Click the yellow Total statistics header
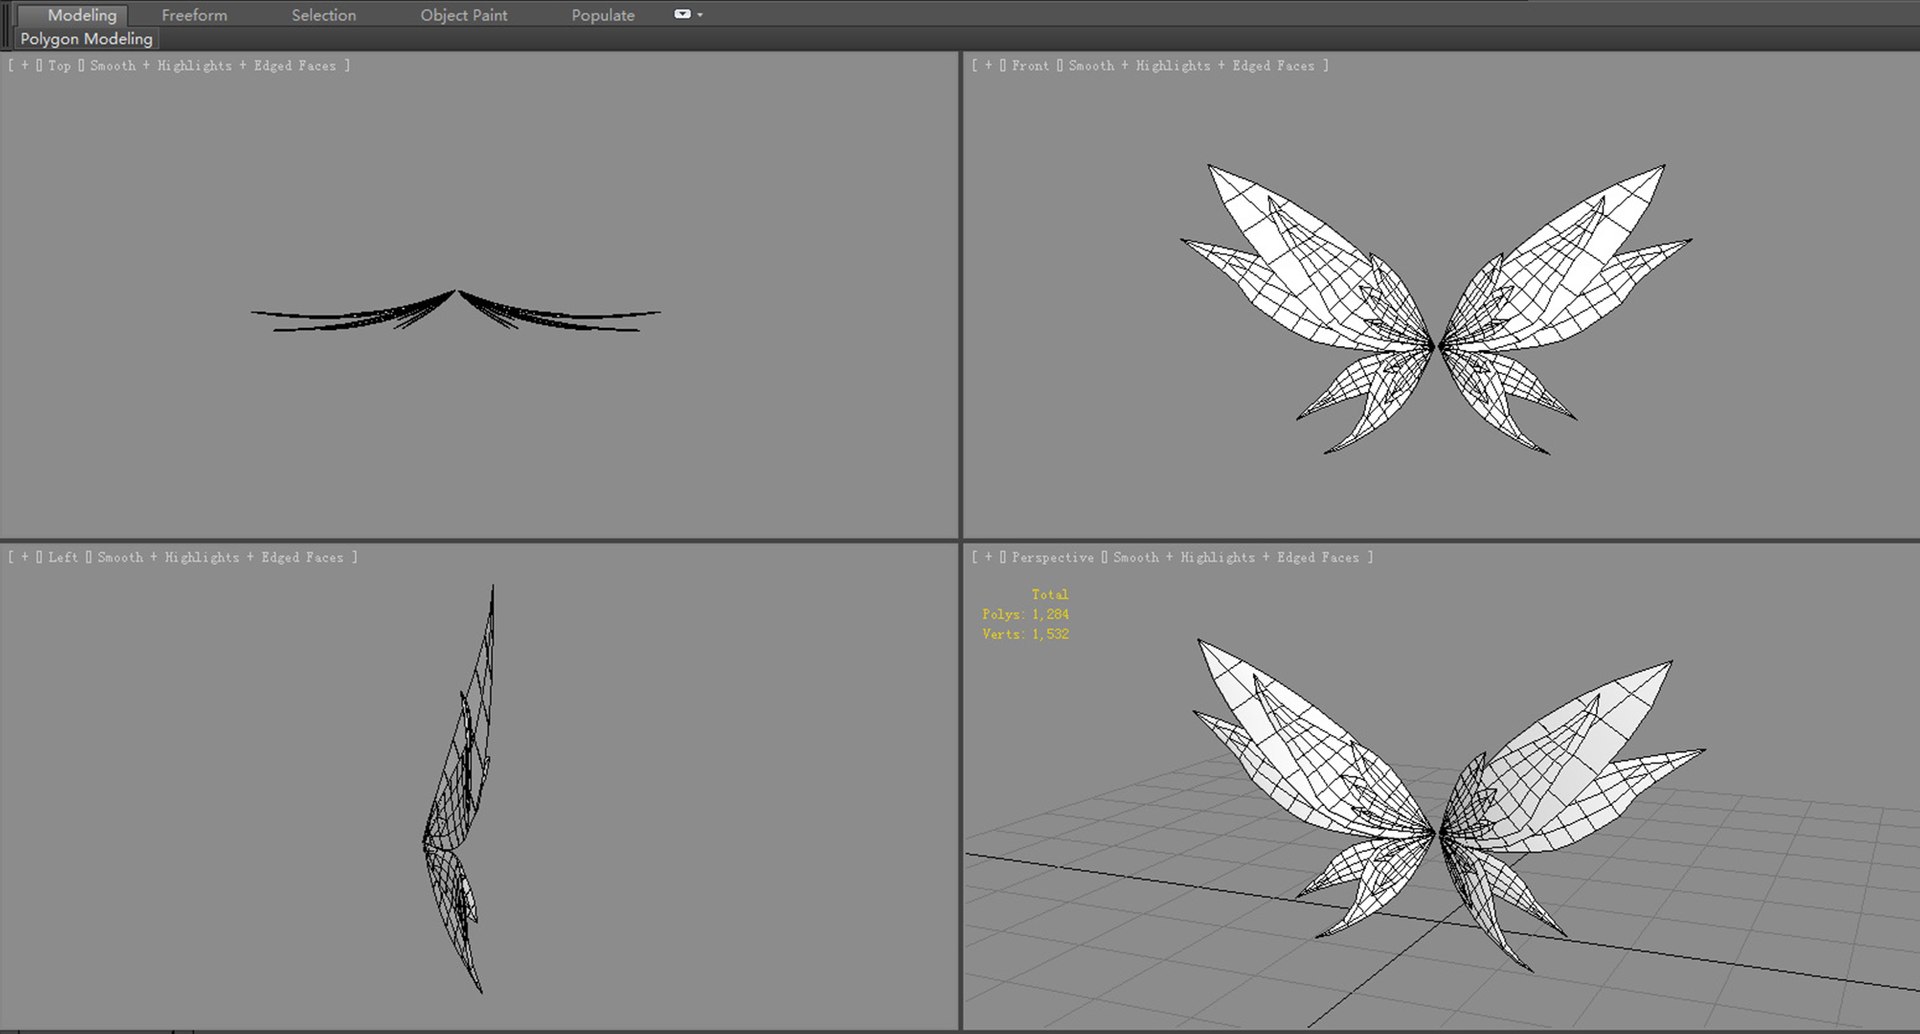The image size is (1920, 1034). (x=1049, y=594)
